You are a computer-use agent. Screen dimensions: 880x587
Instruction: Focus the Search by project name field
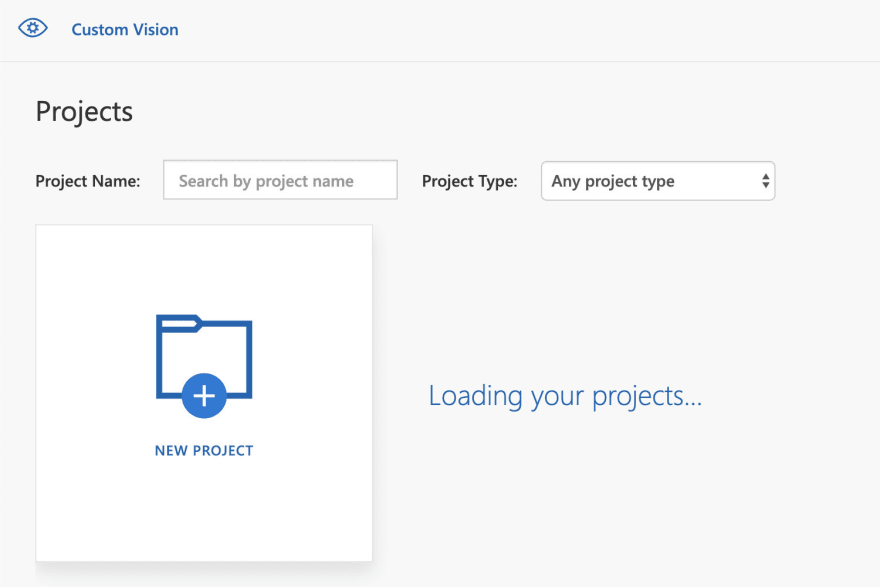tap(280, 180)
